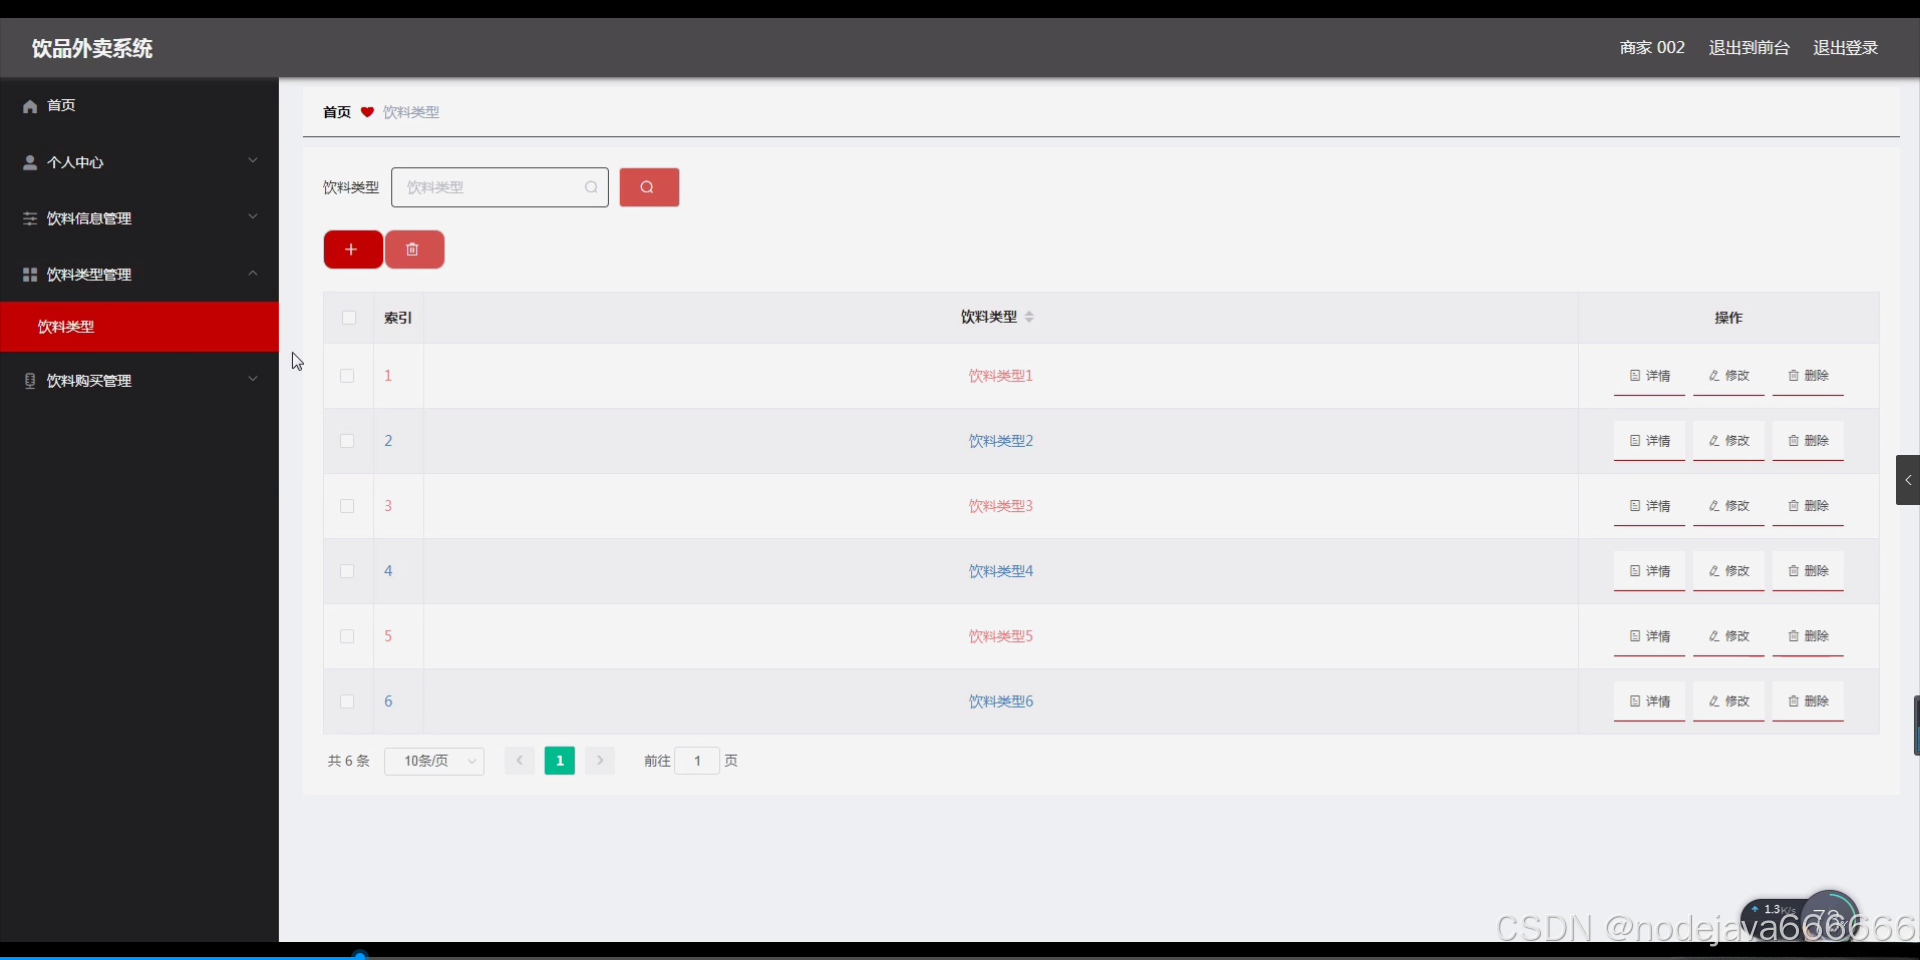The height and width of the screenshot is (960, 1920).
Task: Click 删除 for 饮料类型1
Action: click(x=1808, y=376)
